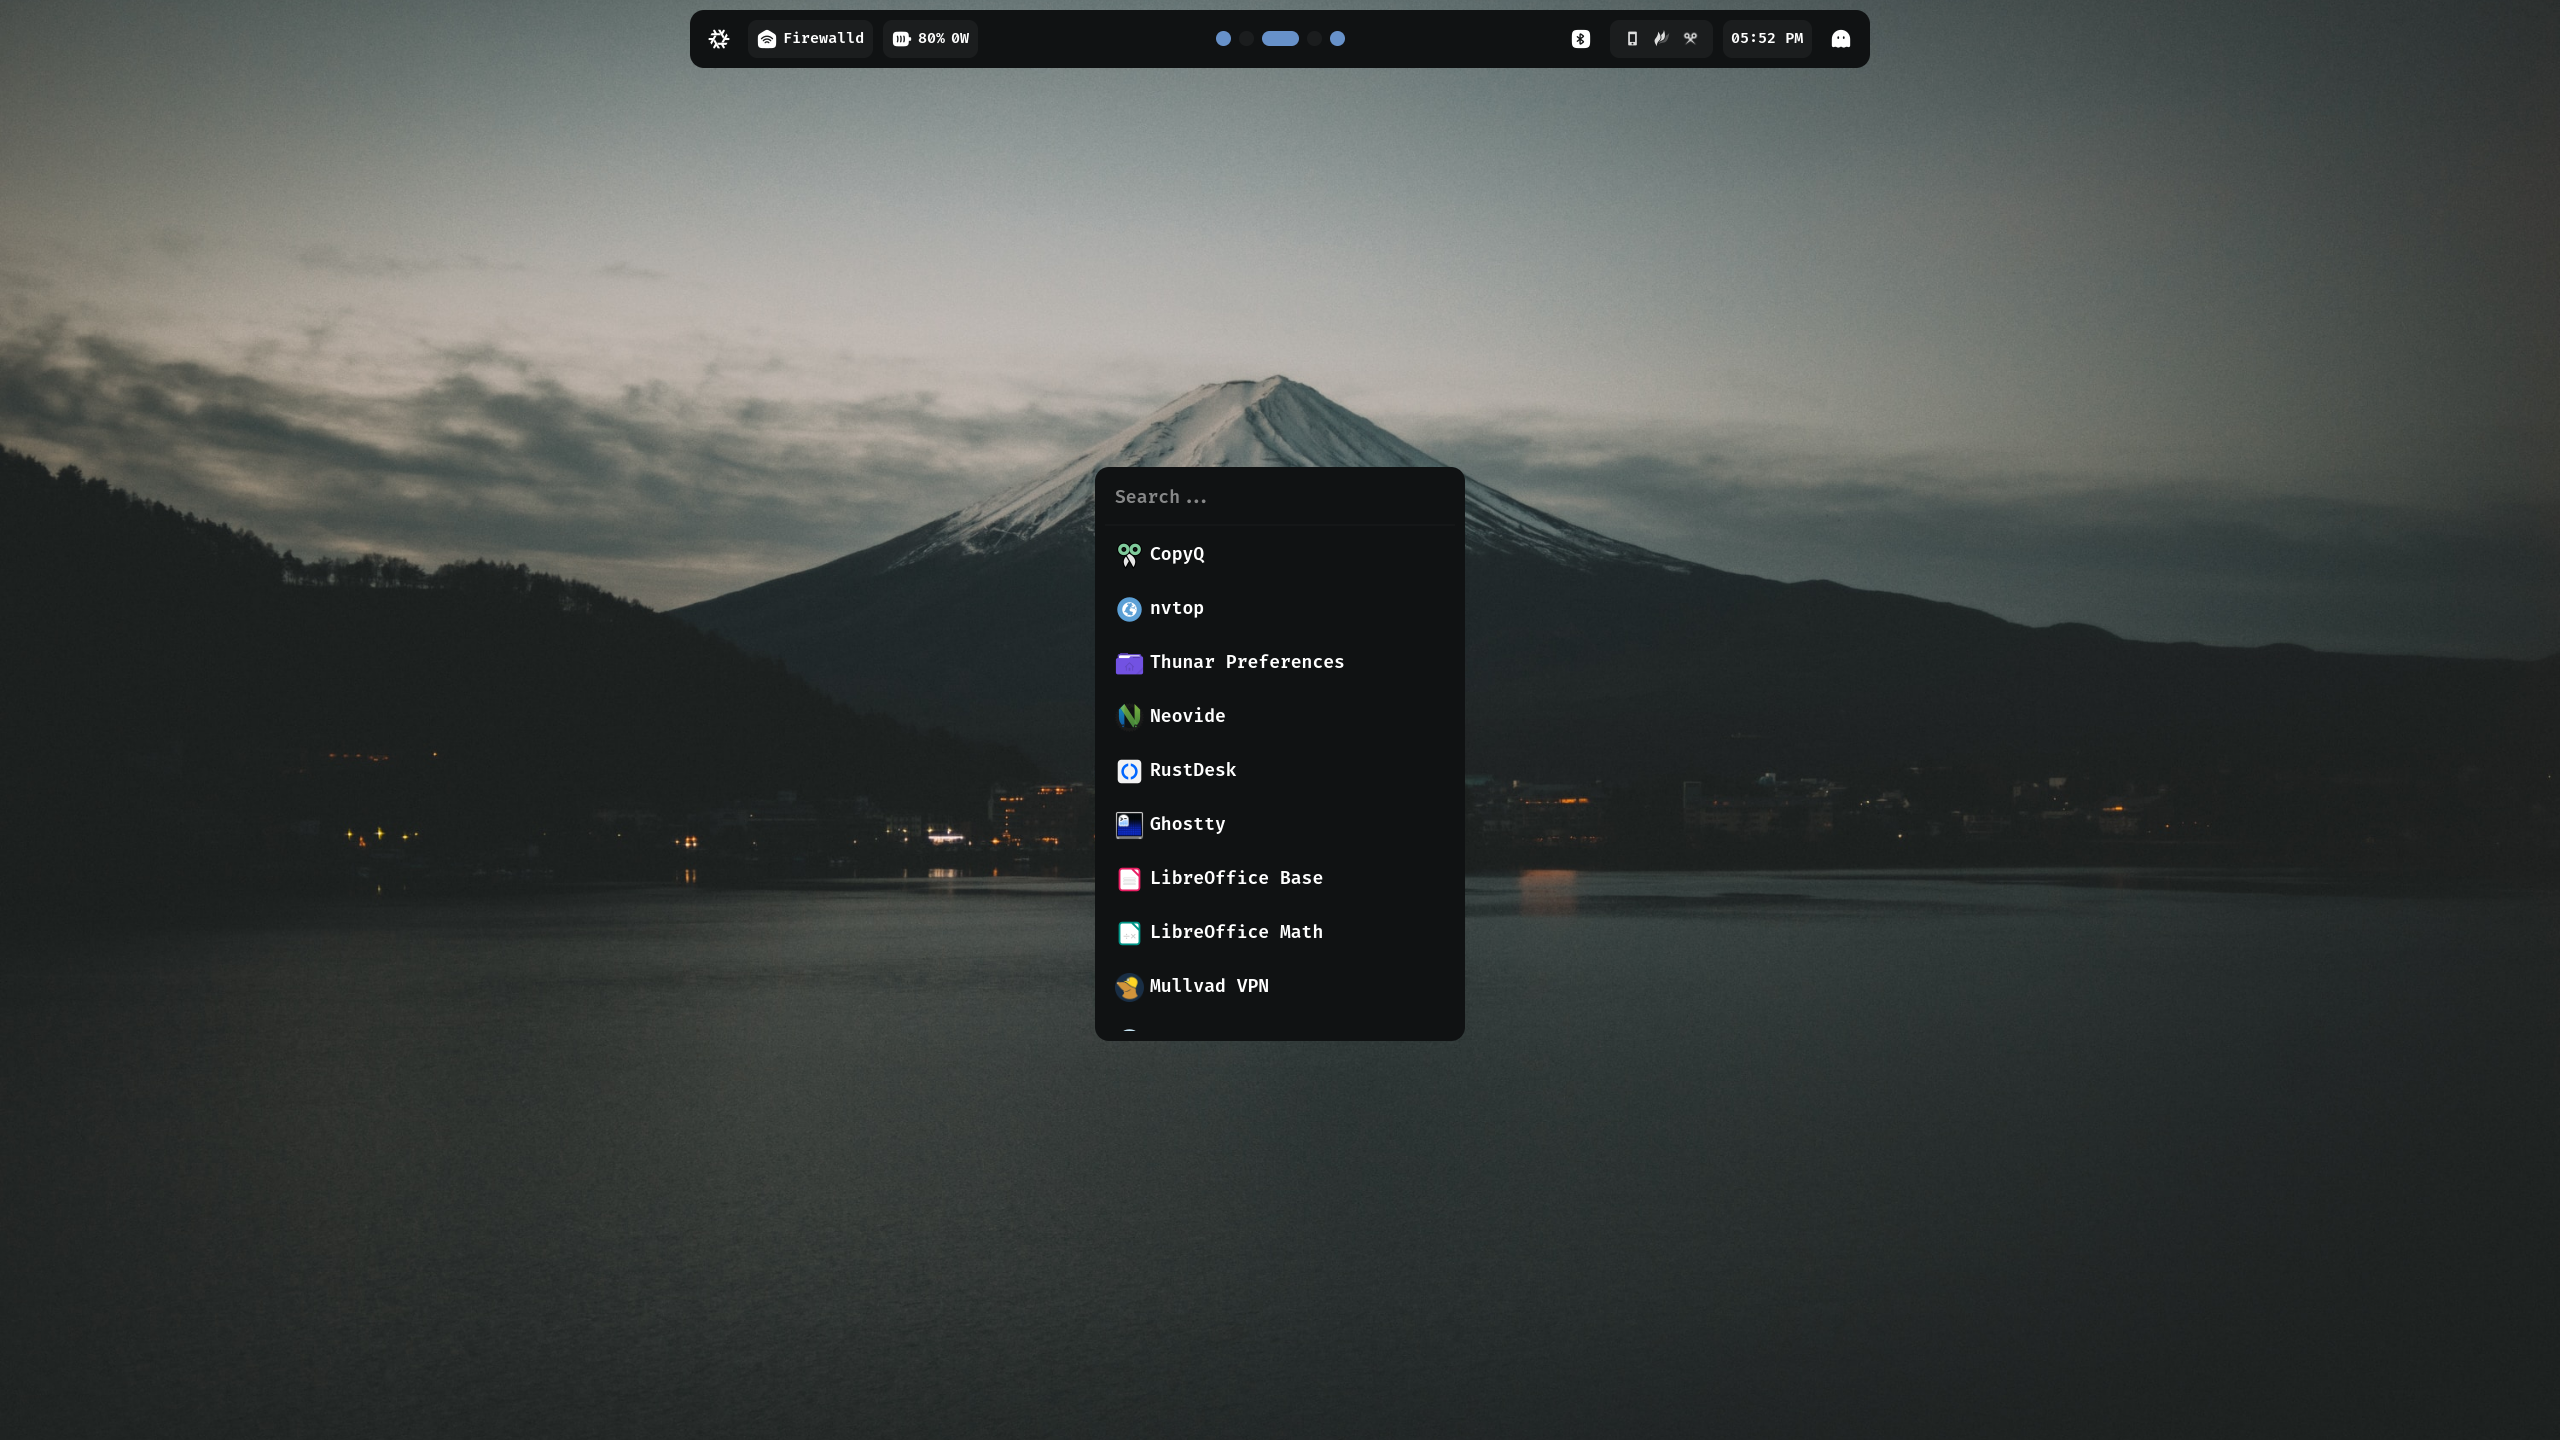
Task: Open nvtop from the launcher list
Action: tap(1177, 608)
